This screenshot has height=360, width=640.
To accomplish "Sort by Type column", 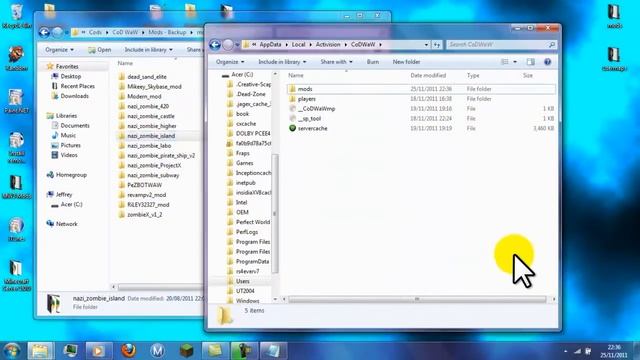I will 473,76.
